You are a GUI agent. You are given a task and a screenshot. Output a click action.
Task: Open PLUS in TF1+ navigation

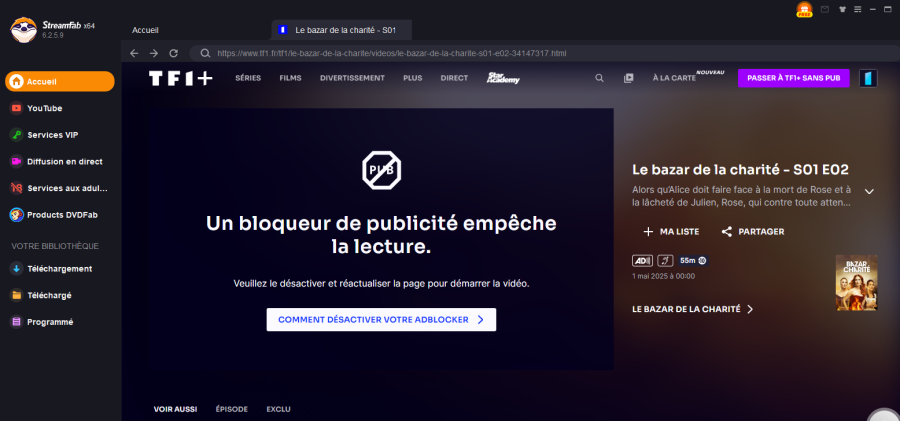413,78
